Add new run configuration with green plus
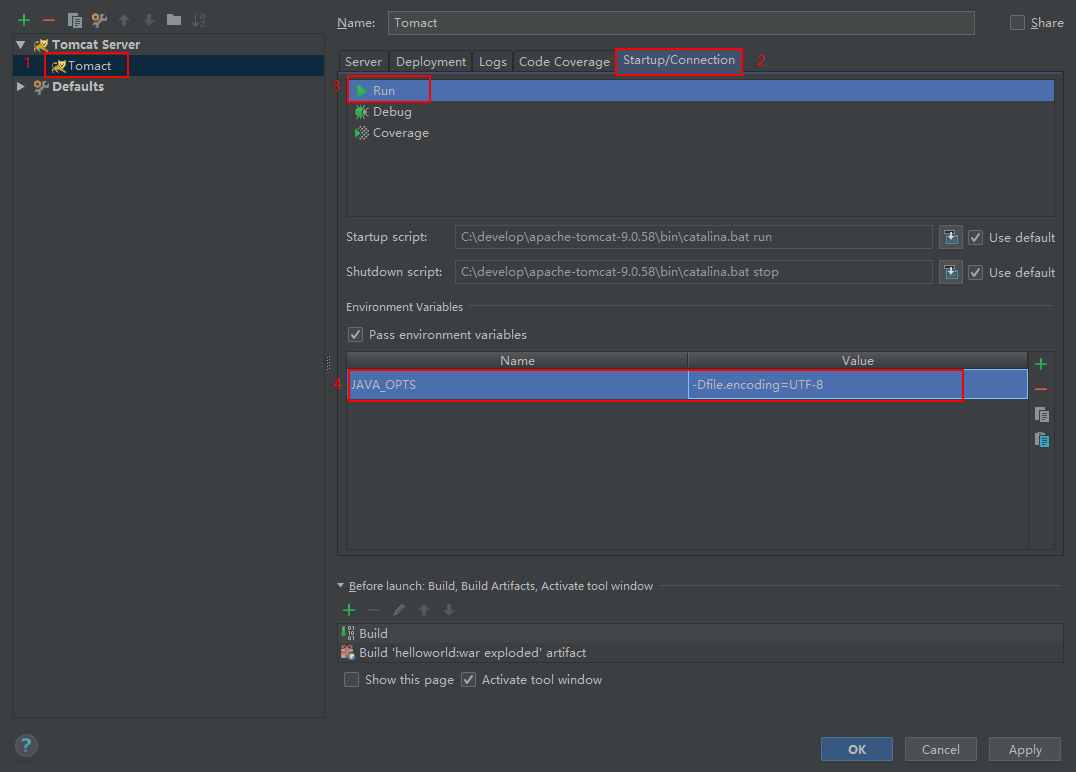1076x772 pixels. 24,20
